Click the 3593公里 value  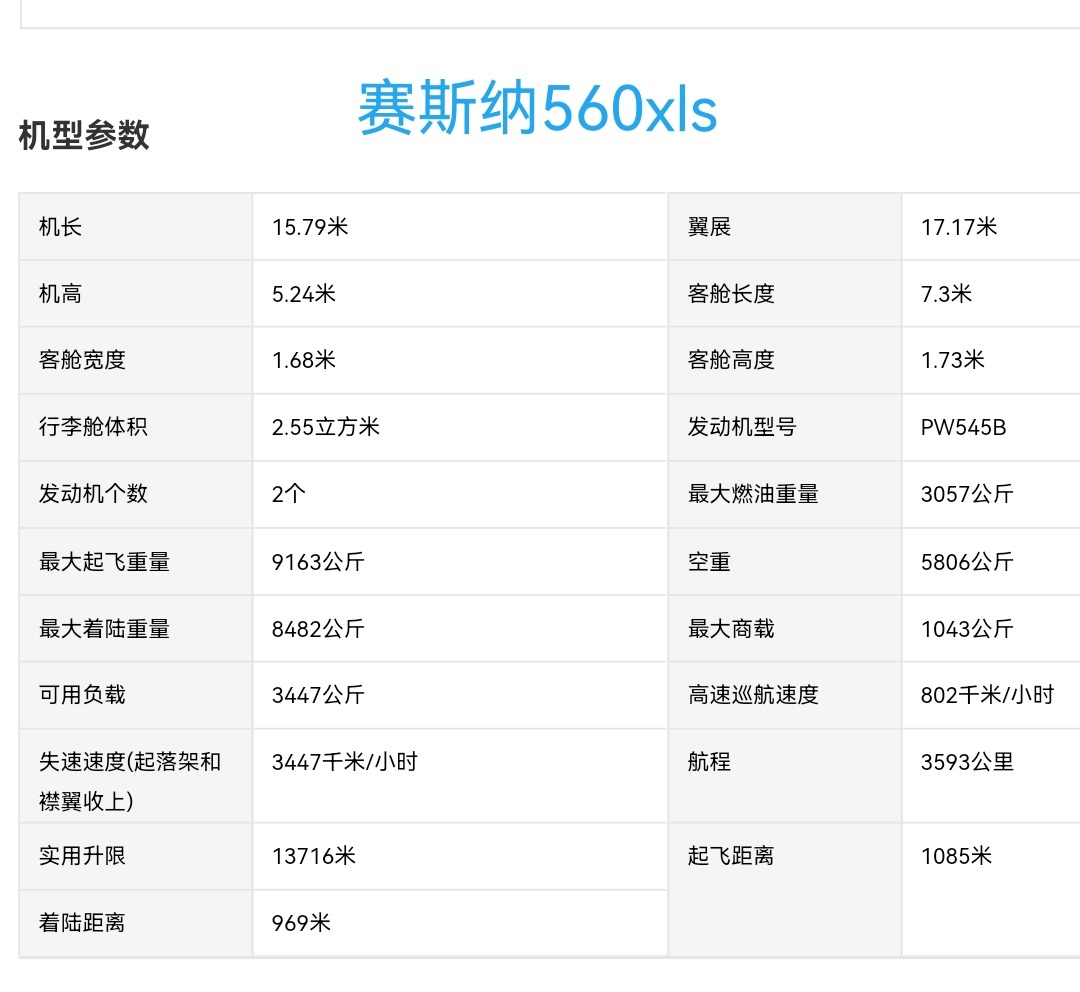(967, 762)
